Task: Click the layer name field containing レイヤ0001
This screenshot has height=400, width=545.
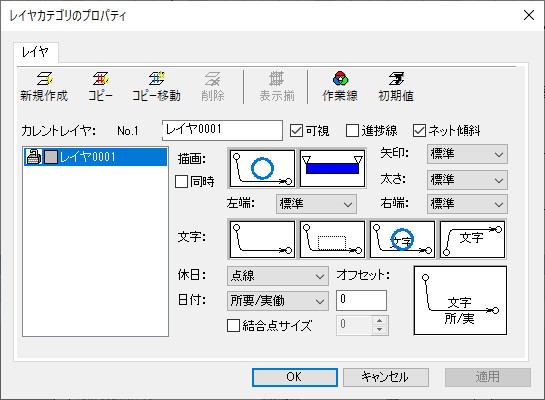Action: (x=222, y=130)
